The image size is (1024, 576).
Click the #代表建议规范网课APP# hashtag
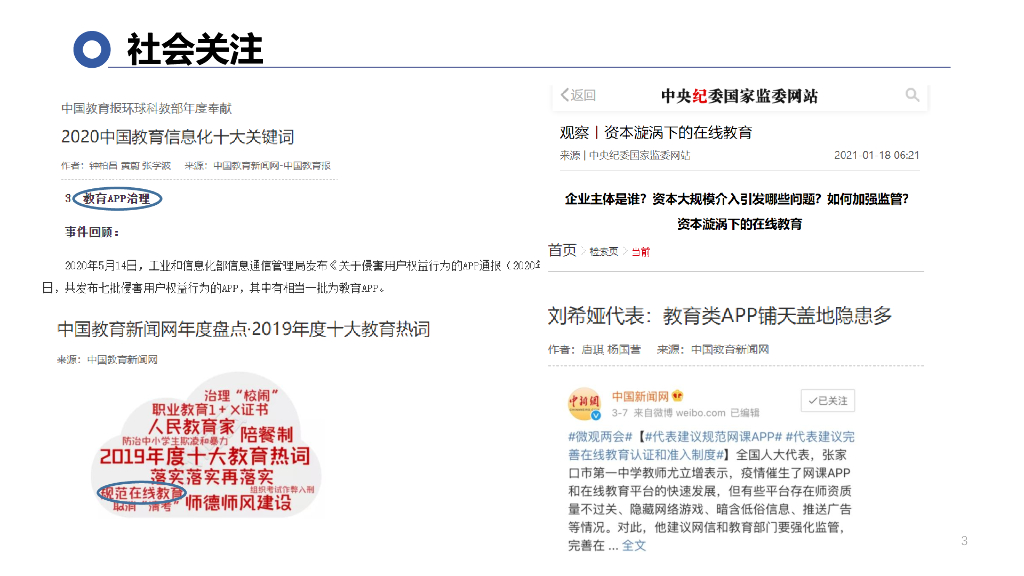coord(713,436)
